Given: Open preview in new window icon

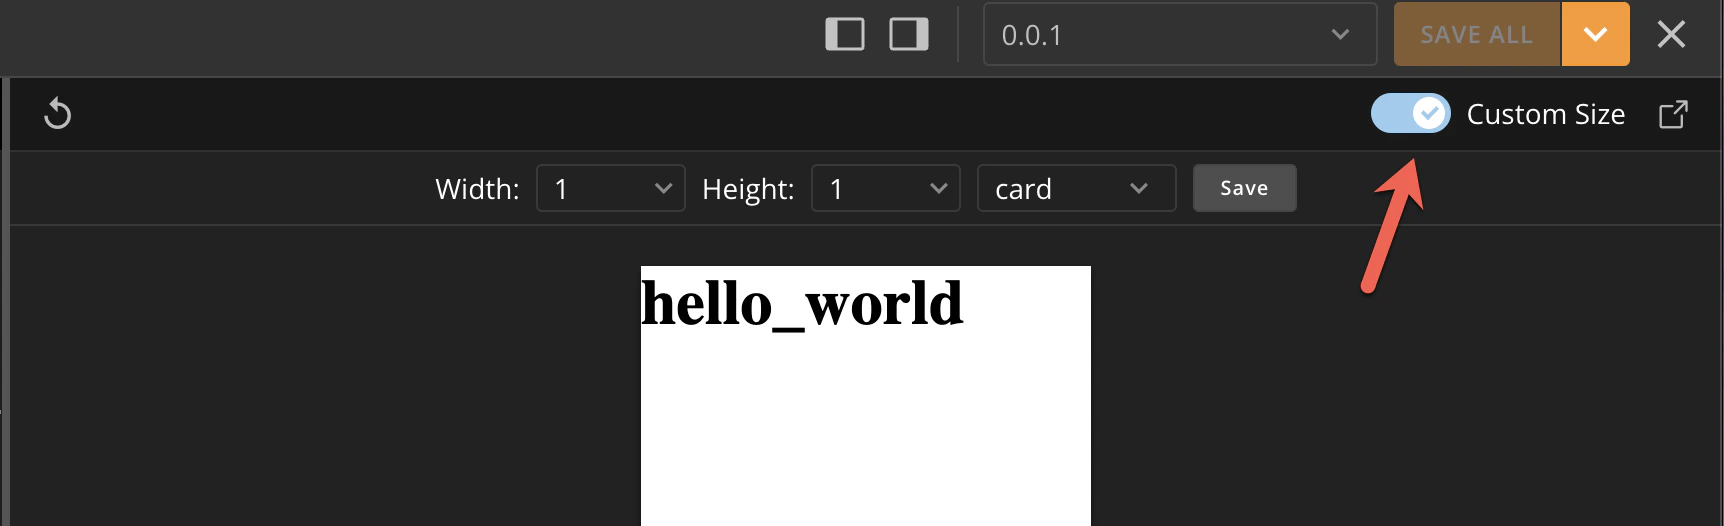Looking at the screenshot, I should coord(1673,114).
